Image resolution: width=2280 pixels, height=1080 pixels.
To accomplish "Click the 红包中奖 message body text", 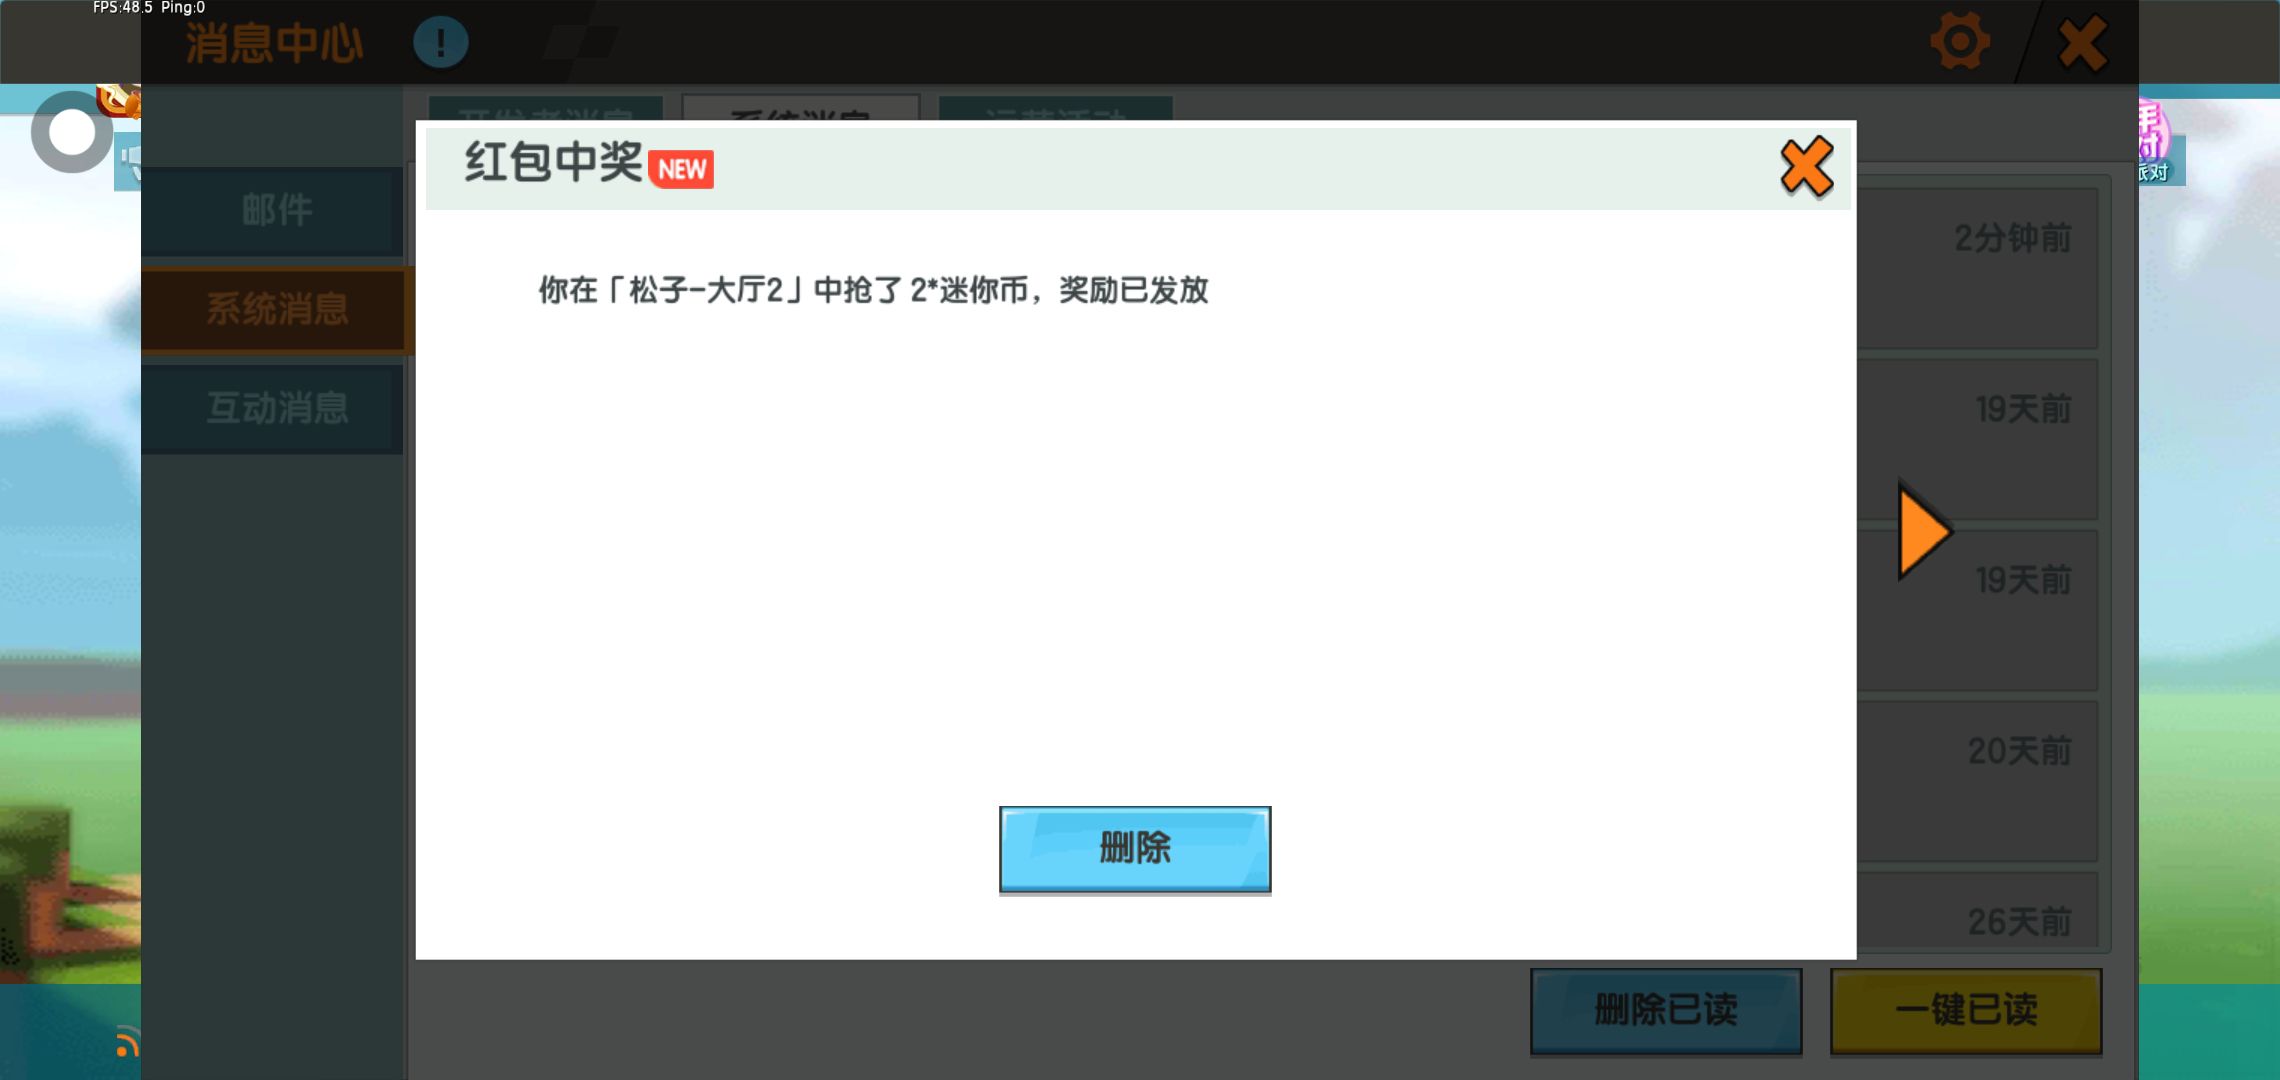I will point(873,290).
